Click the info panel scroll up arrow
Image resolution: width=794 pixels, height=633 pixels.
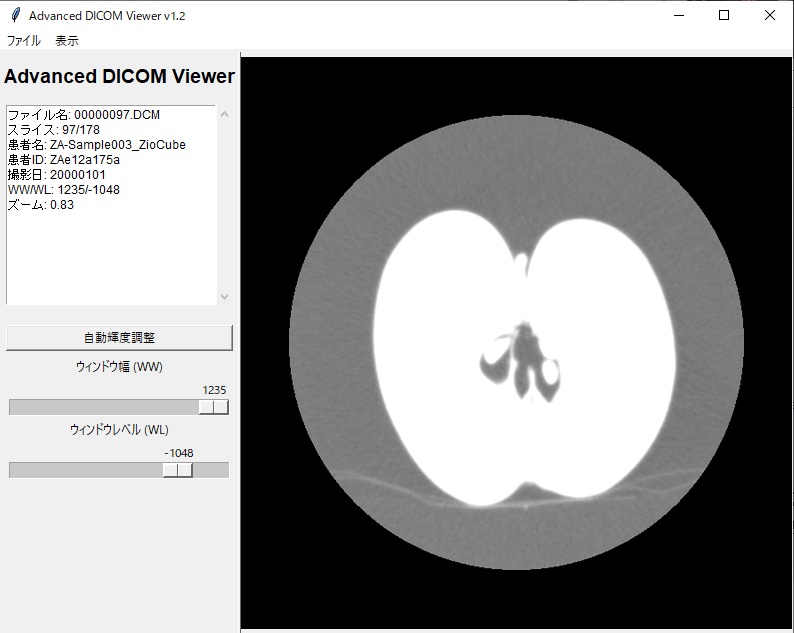[x=224, y=114]
